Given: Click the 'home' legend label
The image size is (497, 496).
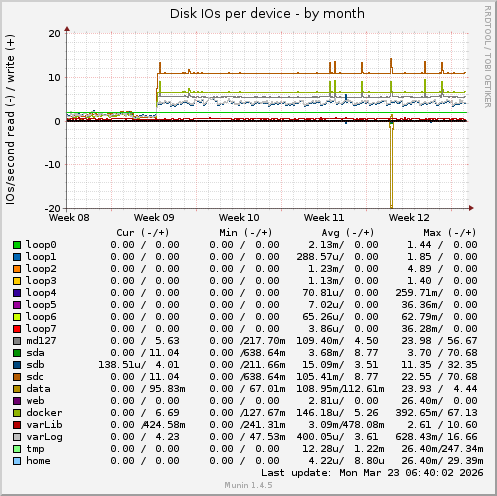Looking at the screenshot, I should coord(38,461).
